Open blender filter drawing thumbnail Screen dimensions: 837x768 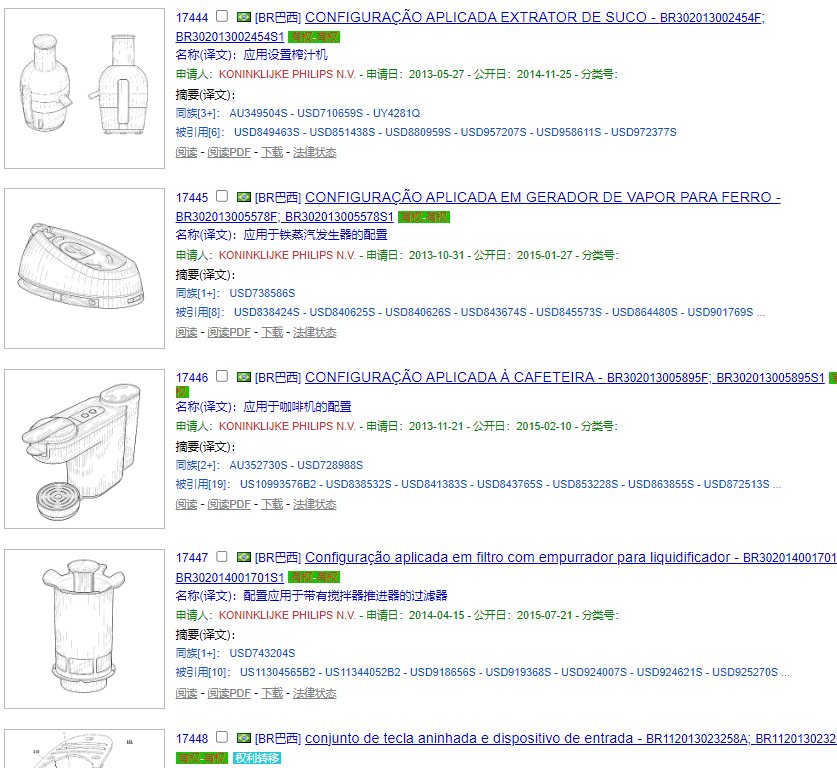pyautogui.click(x=84, y=629)
